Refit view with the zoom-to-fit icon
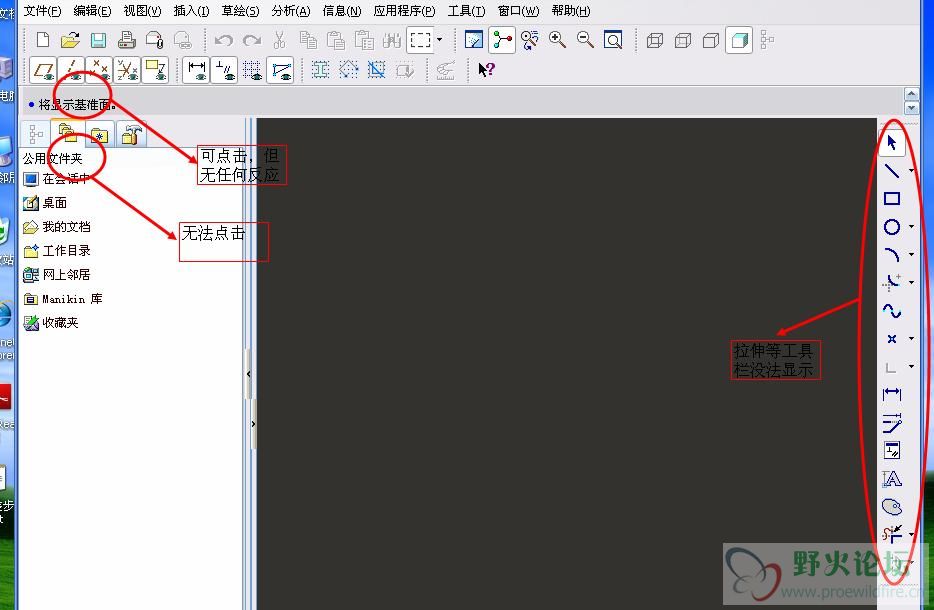This screenshot has height=610, width=934. (613, 40)
